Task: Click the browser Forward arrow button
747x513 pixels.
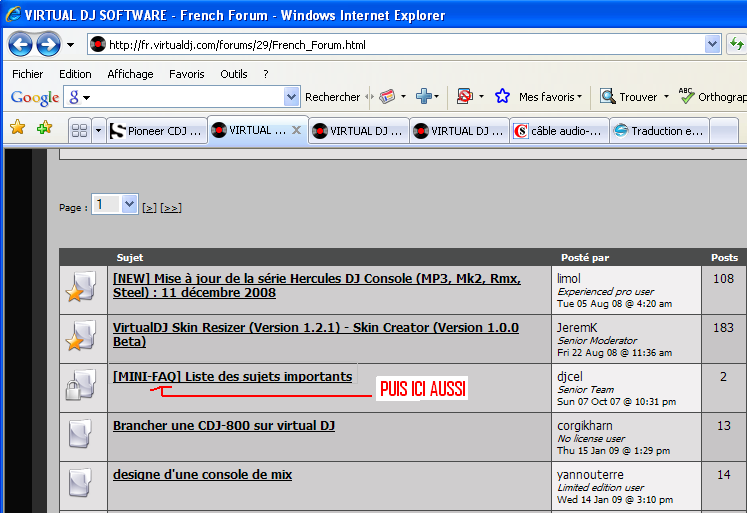Action: pos(49,45)
